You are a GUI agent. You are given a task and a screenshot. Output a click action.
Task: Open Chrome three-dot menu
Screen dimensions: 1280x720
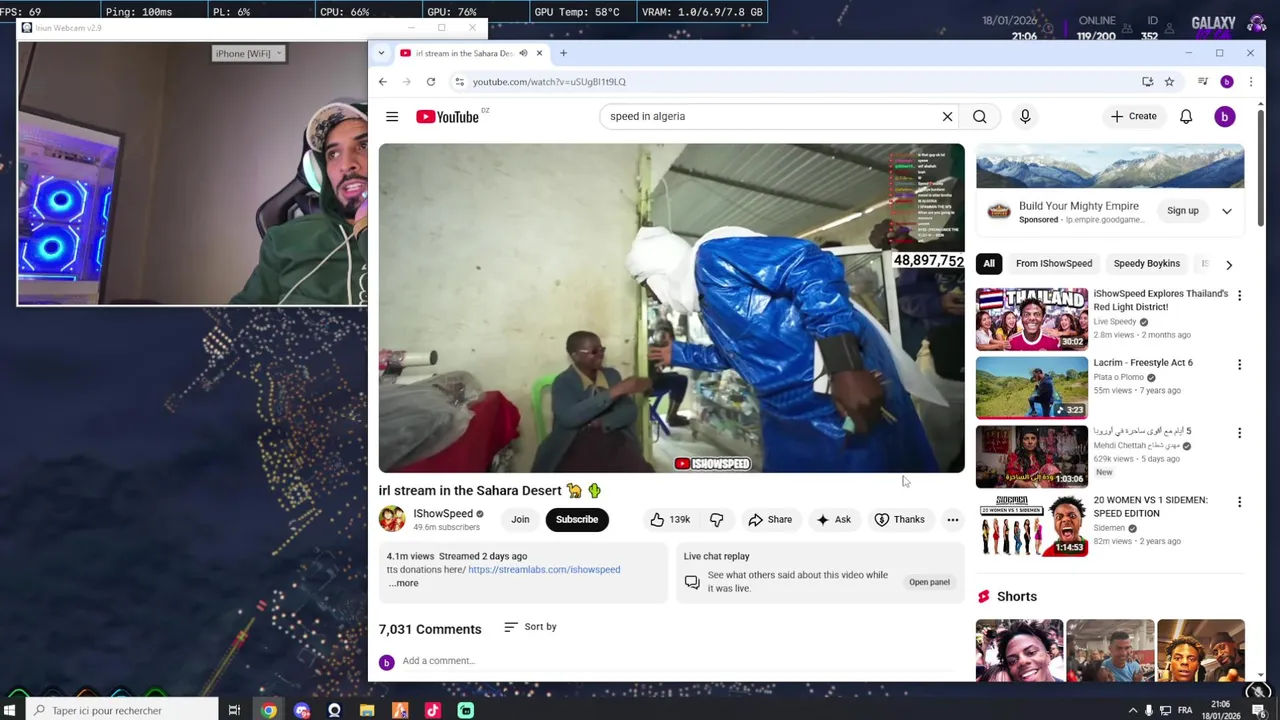(x=1250, y=82)
